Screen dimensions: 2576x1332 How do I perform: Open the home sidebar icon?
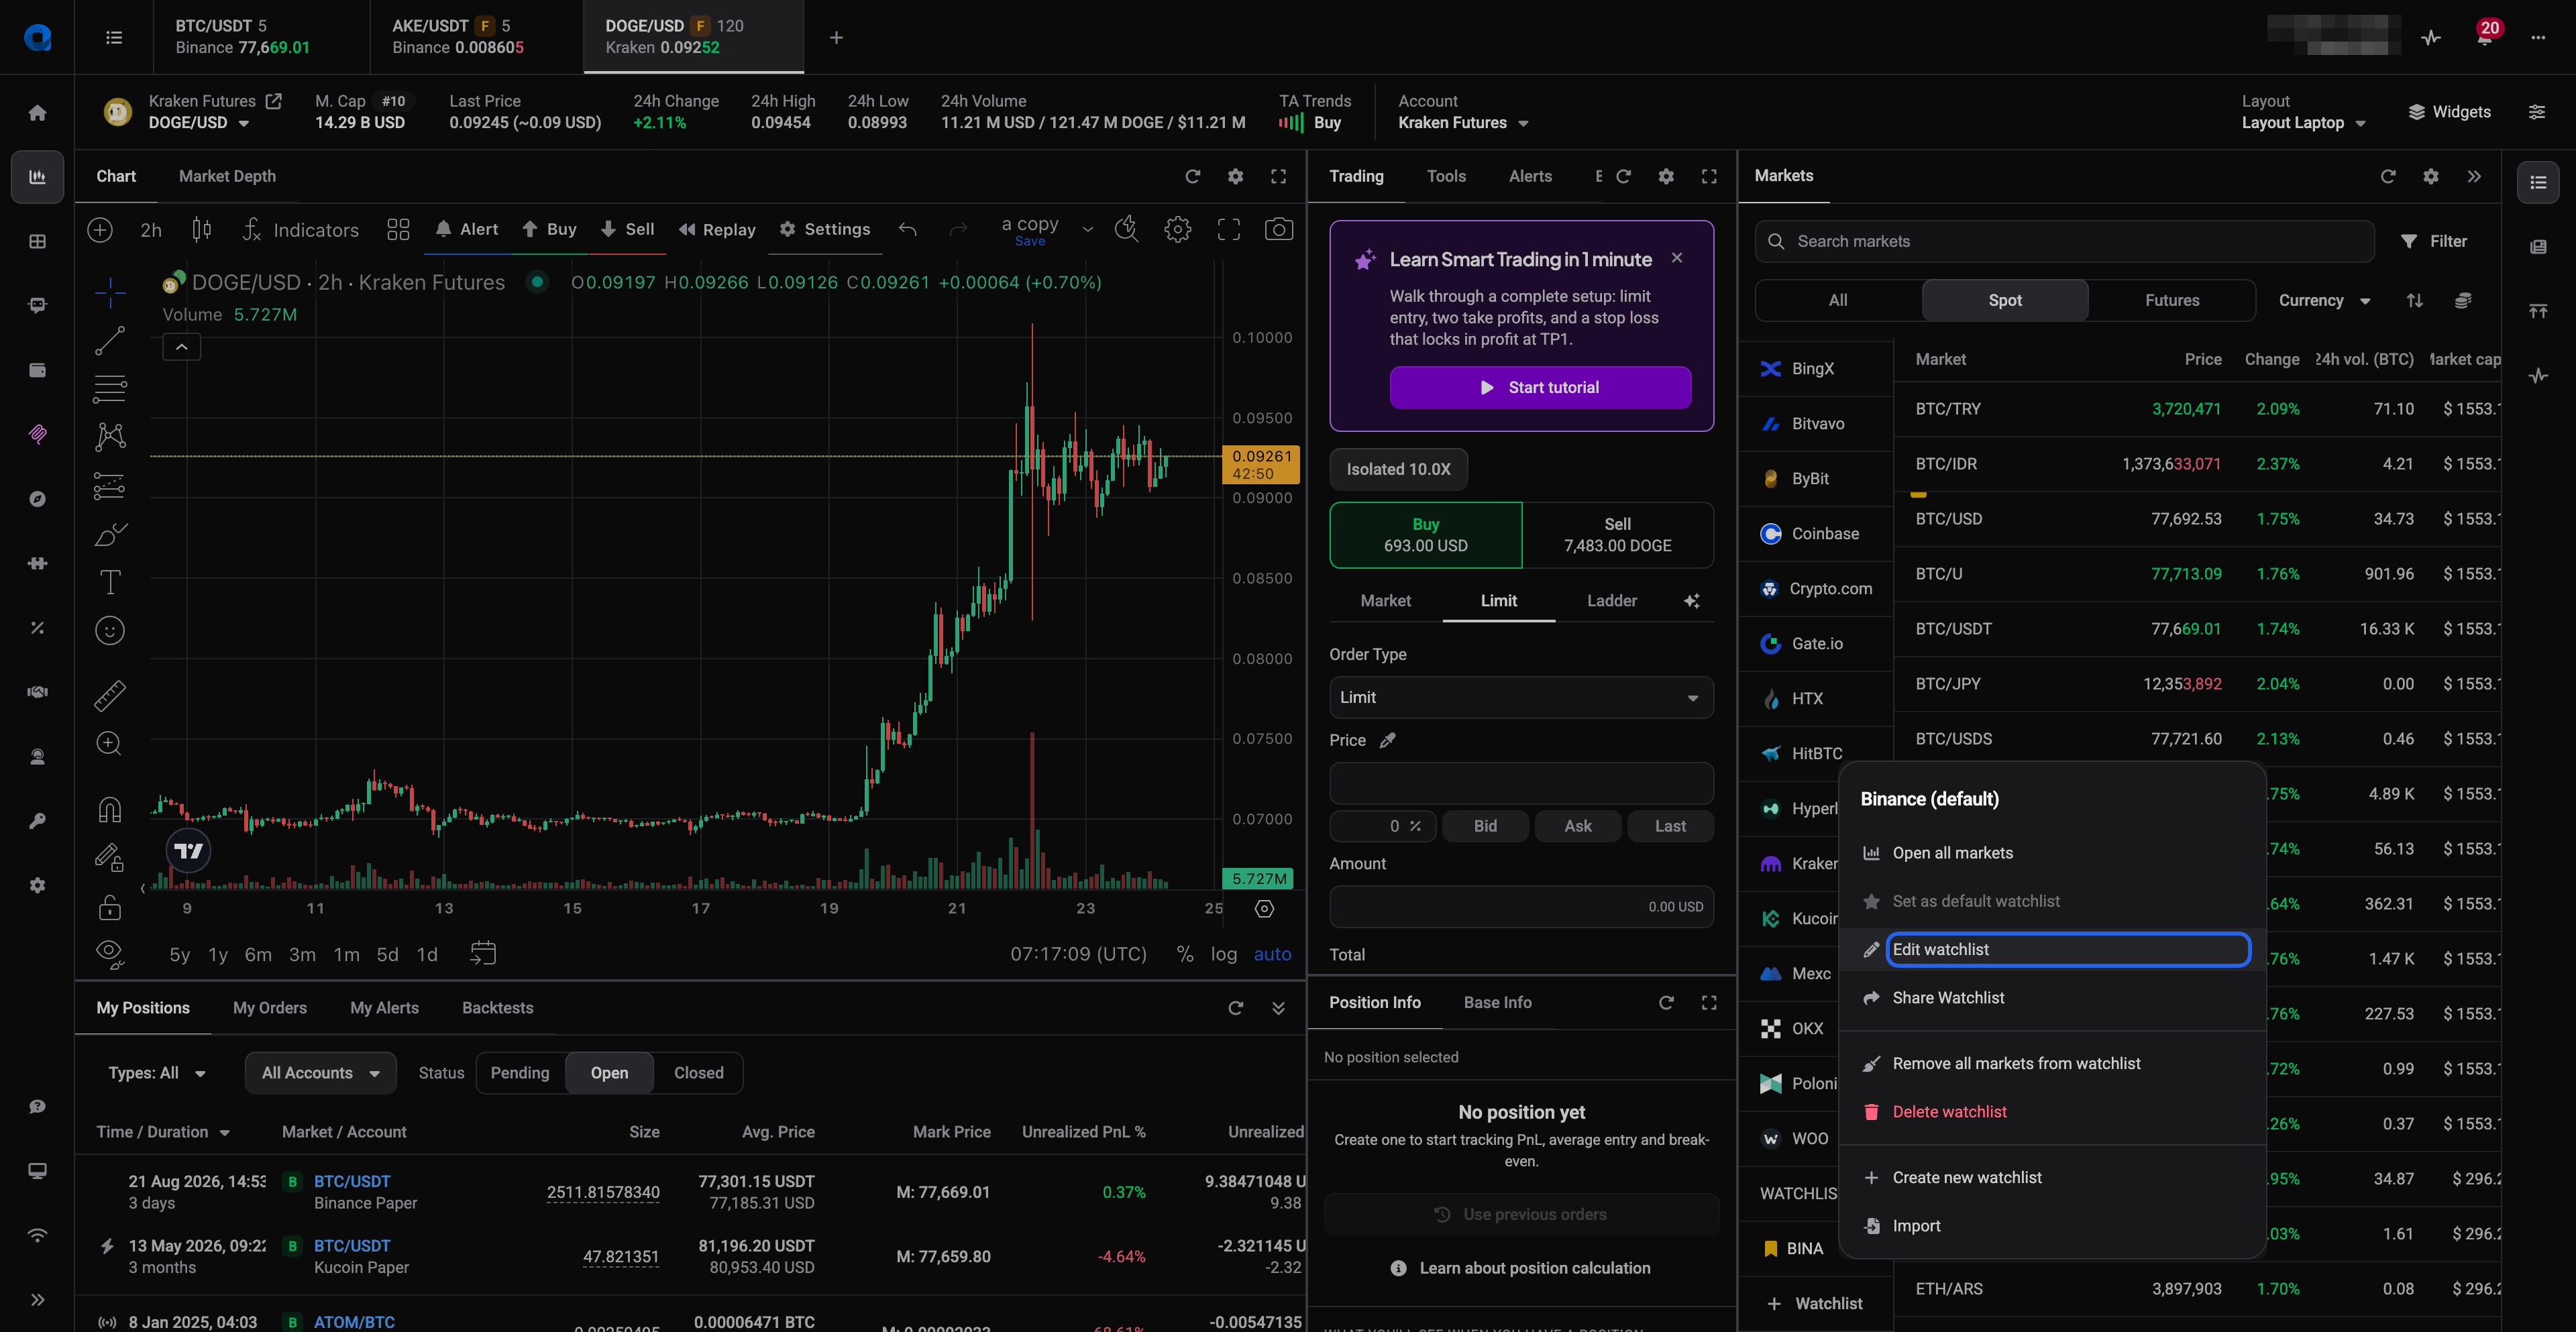(x=37, y=112)
